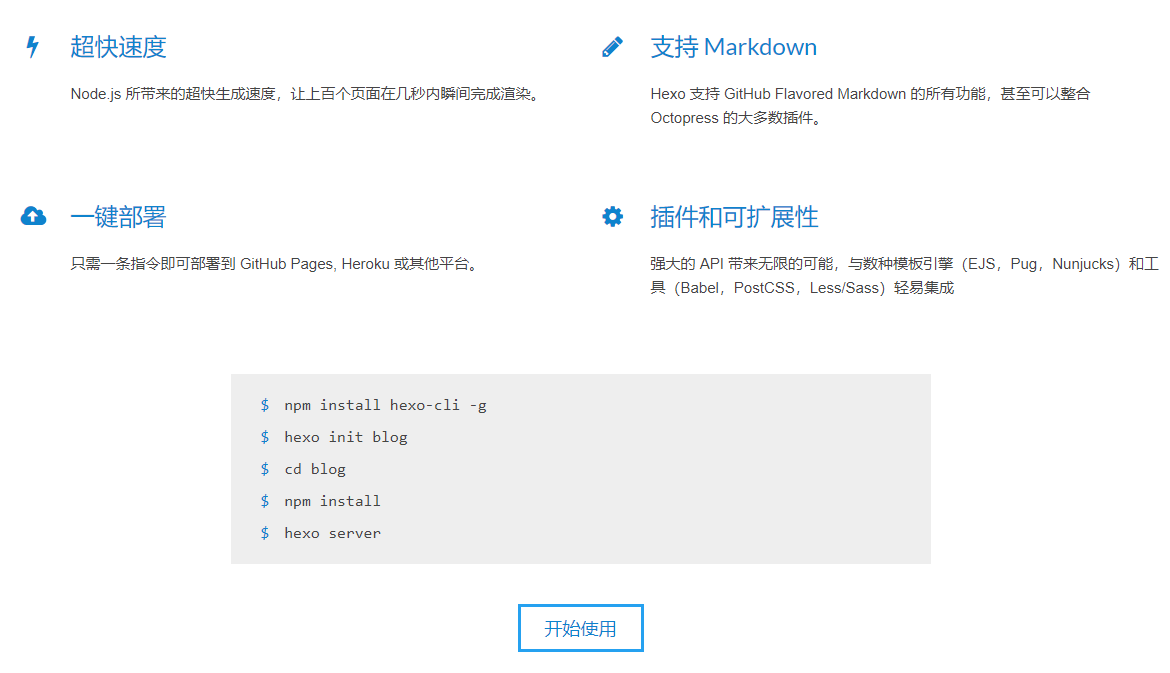Select the hexo init blog command line
The height and width of the screenshot is (673, 1170).
pos(345,437)
